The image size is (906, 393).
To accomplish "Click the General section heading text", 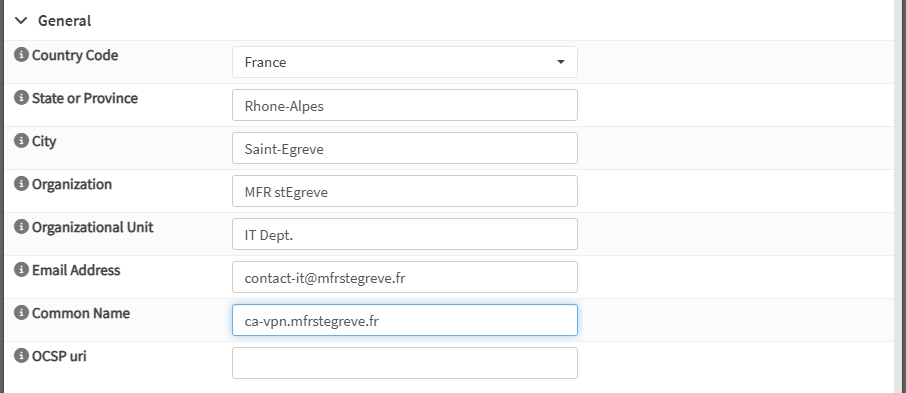I will click(x=64, y=21).
